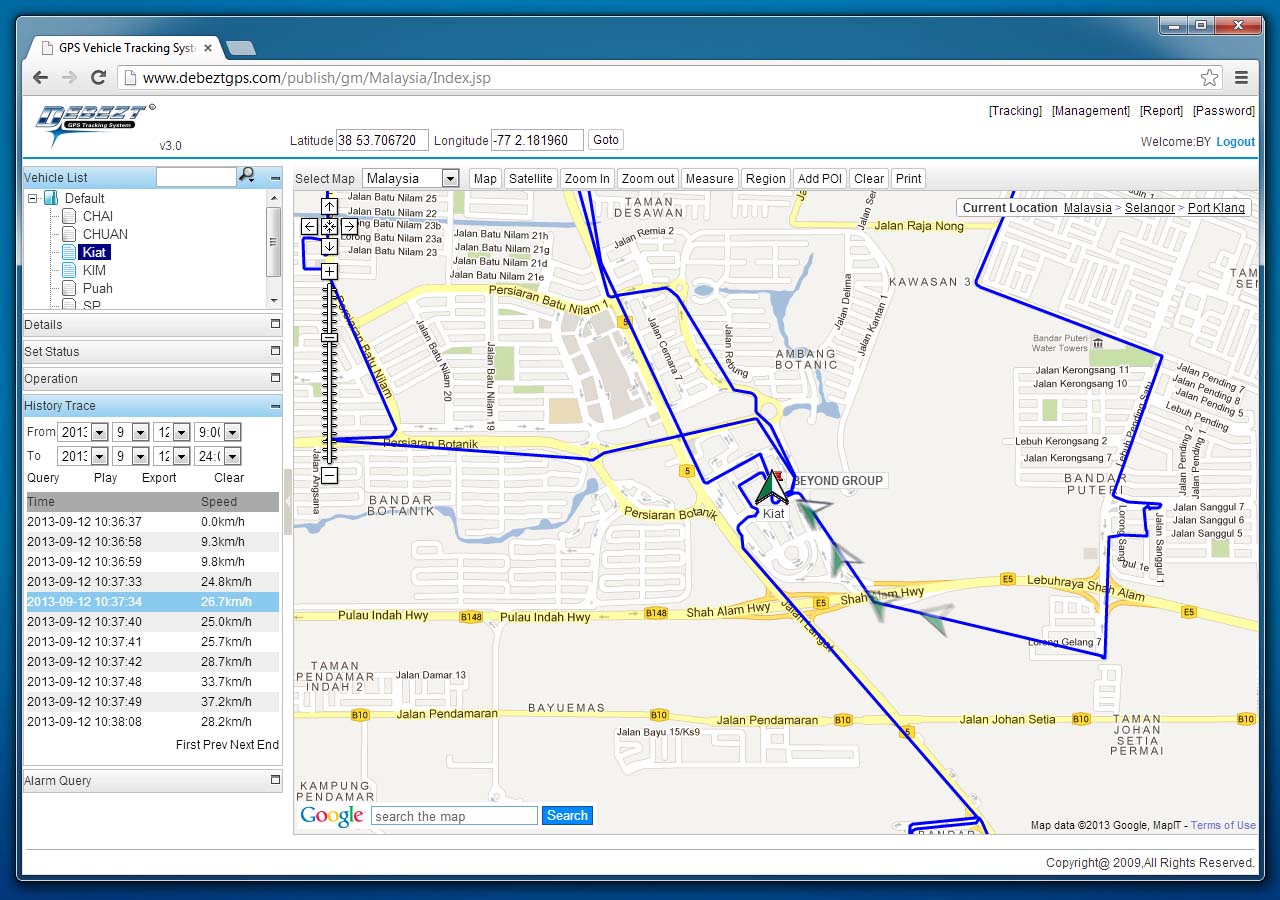1280x900 pixels.
Task: Click the blue map Search button
Action: [x=567, y=816]
